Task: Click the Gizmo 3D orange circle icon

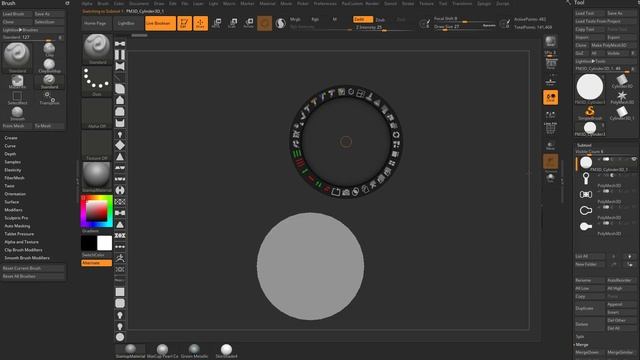Action: tap(264, 23)
